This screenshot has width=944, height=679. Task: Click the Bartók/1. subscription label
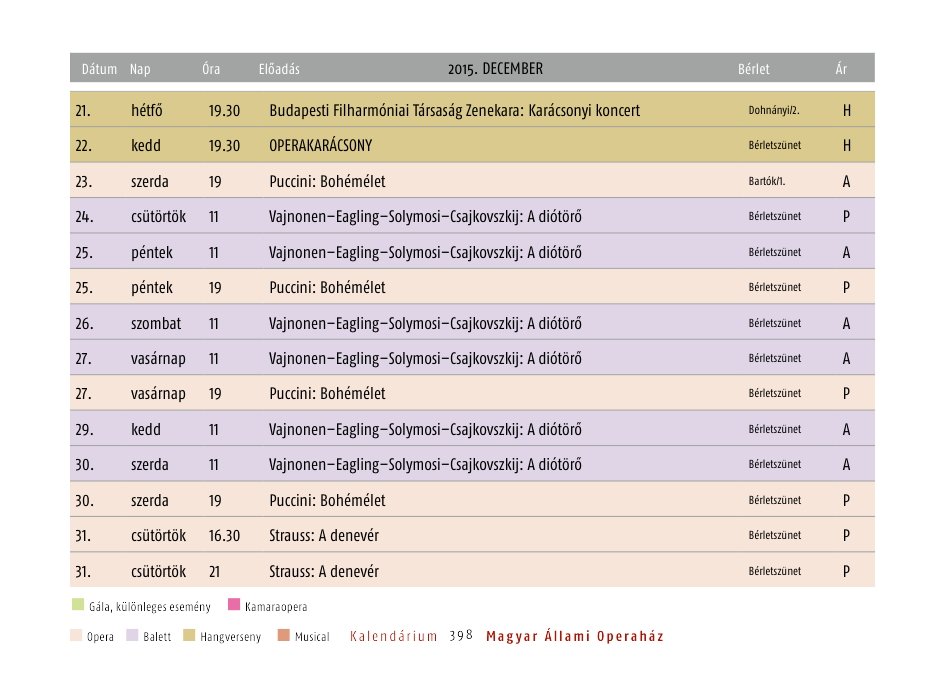tap(766, 182)
